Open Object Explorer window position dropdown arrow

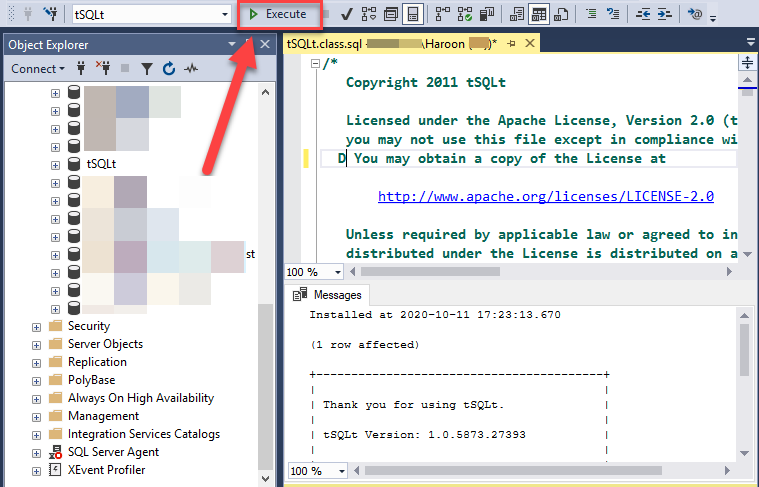click(232, 44)
